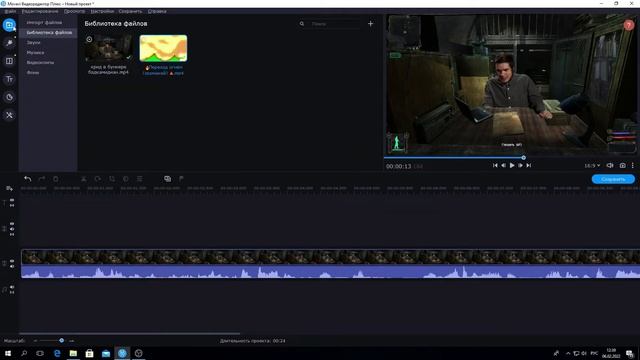Click the Поиск search field
This screenshot has height=360, width=640.
tap(335, 24)
